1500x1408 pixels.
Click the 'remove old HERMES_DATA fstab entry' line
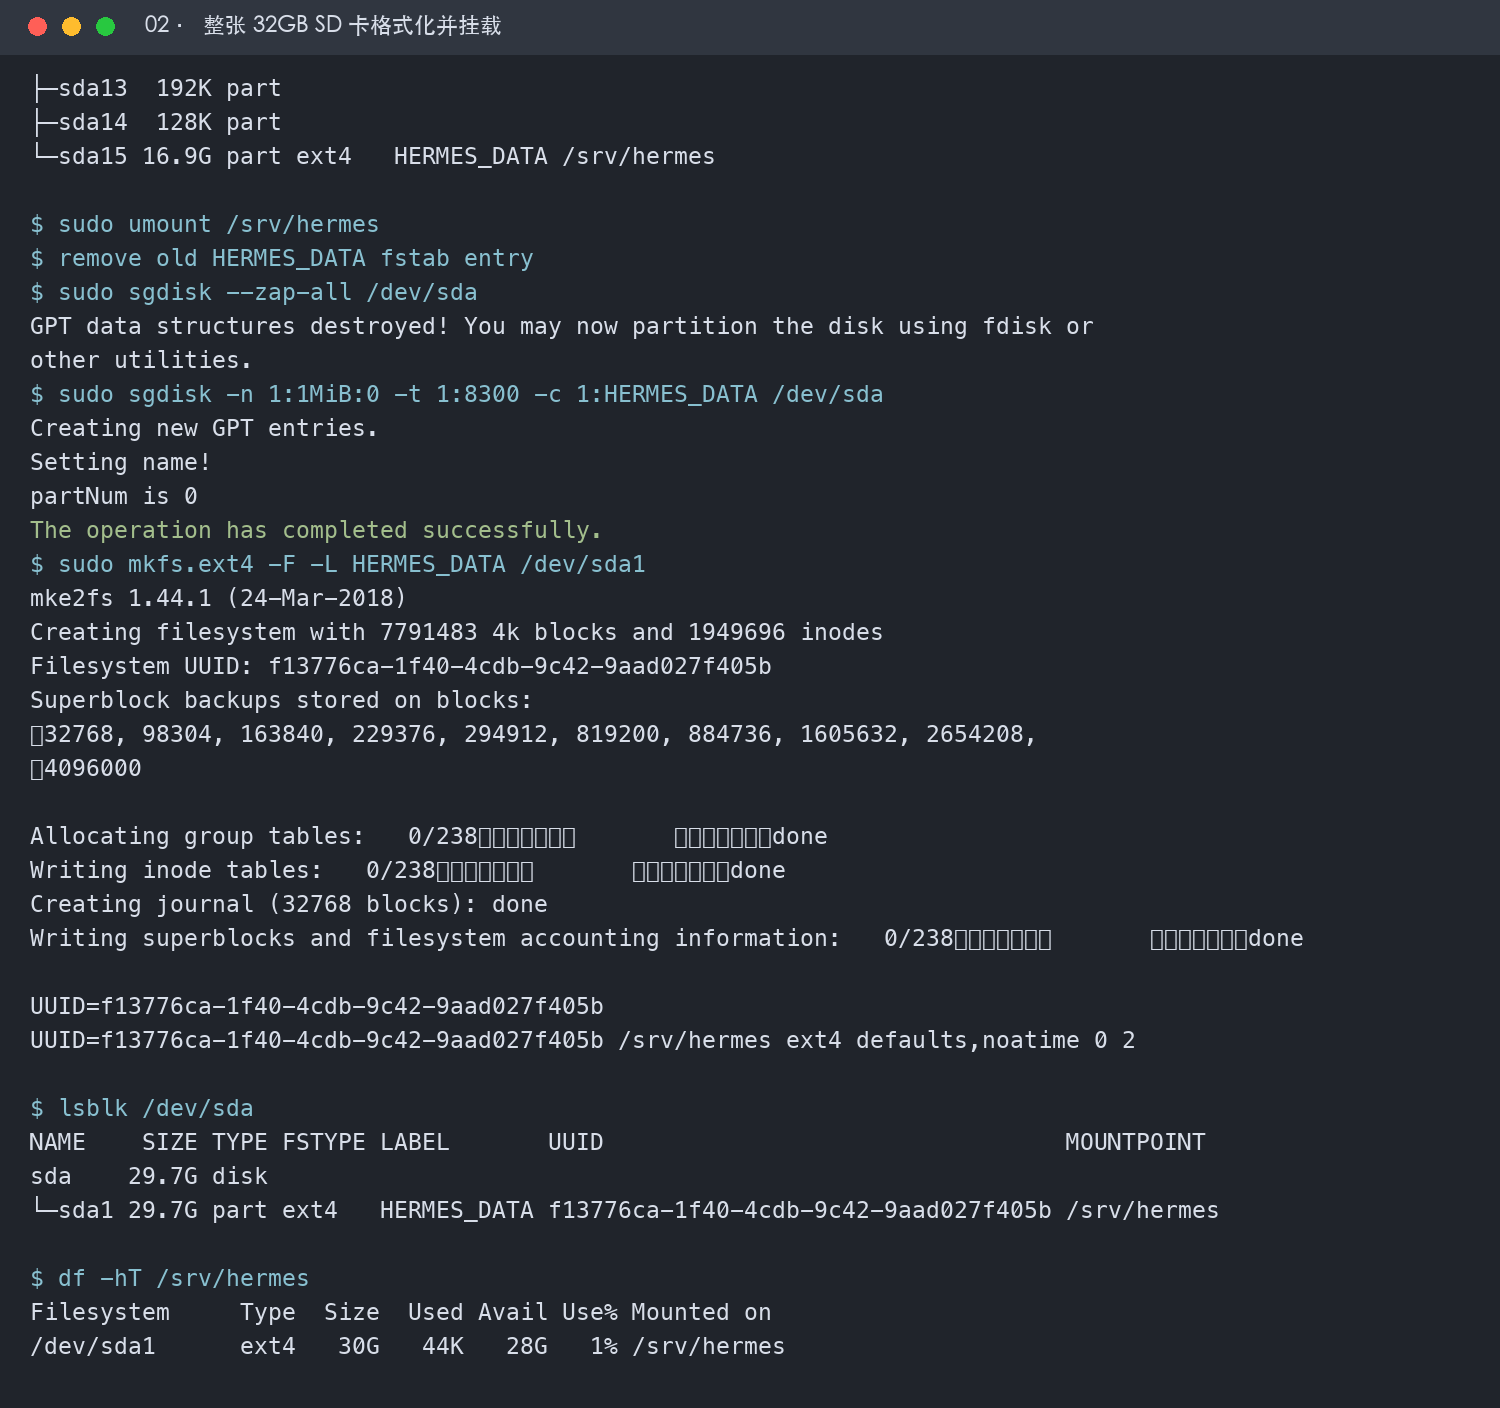pos(282,258)
